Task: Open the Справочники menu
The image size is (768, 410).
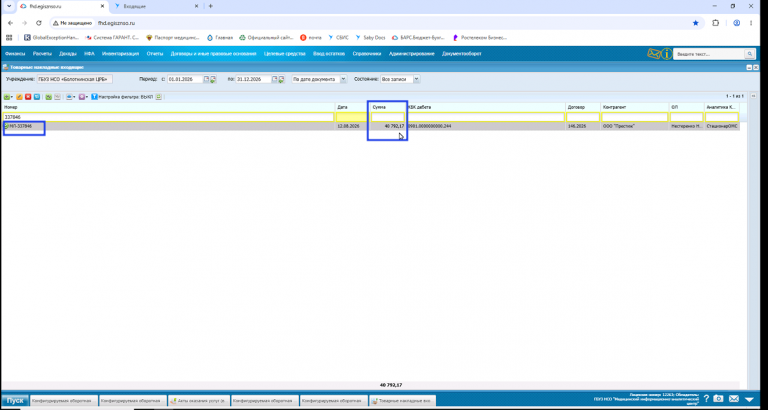Action: pyautogui.click(x=367, y=54)
